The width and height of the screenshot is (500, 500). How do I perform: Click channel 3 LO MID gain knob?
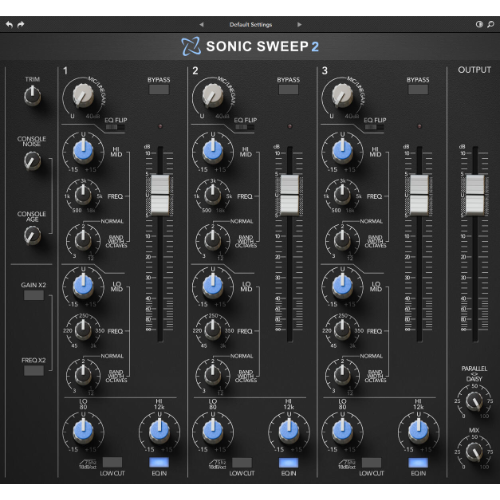tap(342, 286)
